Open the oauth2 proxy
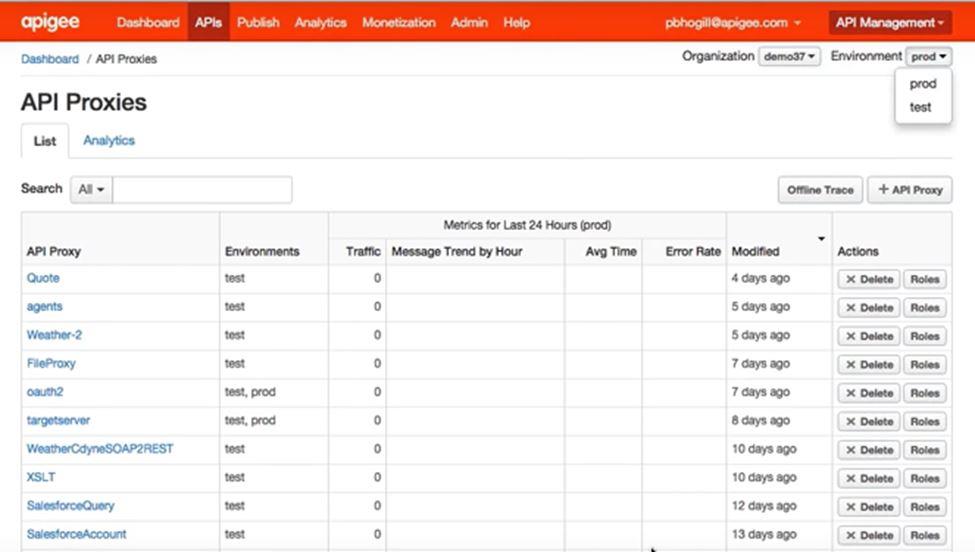Viewport: 975px width, 552px height. (45, 392)
